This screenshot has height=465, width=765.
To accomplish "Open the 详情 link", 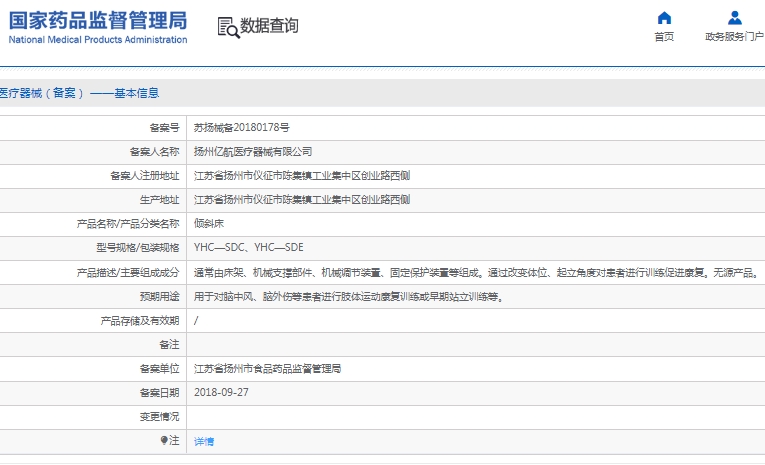I will (204, 442).
